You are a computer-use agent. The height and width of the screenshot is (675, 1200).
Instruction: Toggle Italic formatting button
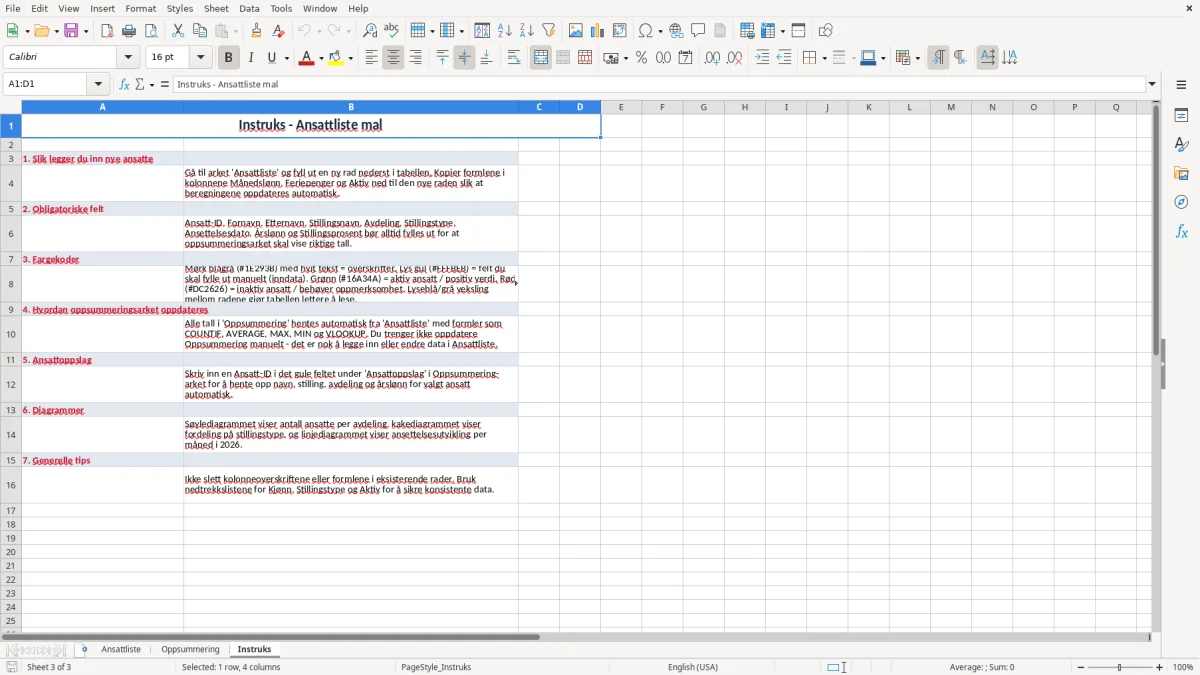tap(251, 58)
